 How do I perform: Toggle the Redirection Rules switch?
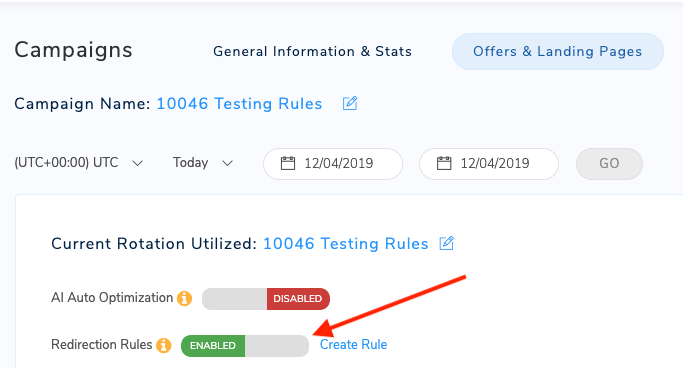point(245,346)
